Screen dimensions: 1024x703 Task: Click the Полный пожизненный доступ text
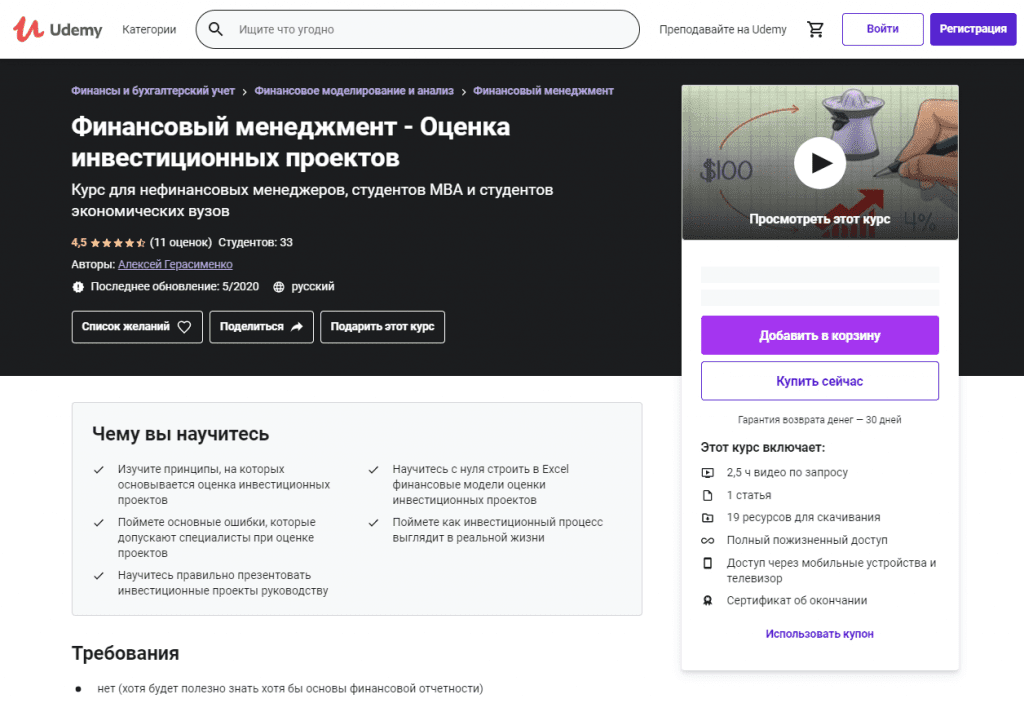pyautogui.click(x=807, y=540)
